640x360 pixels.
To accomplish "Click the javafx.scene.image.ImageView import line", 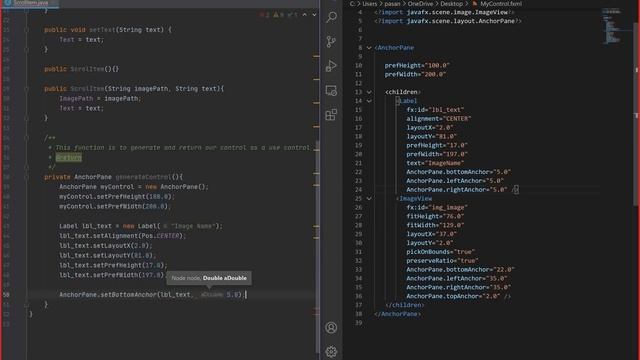I will click(444, 12).
